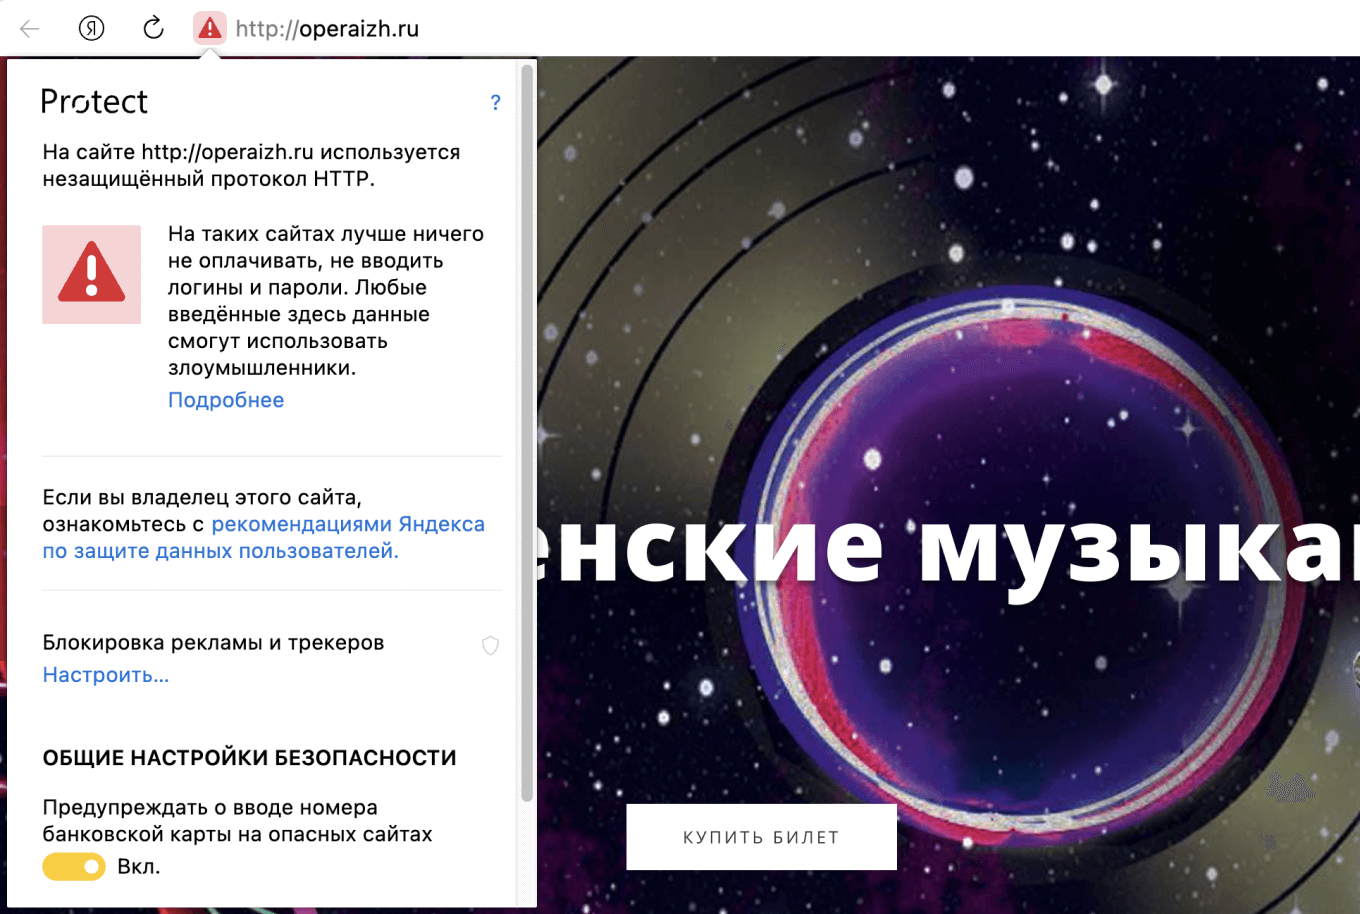Click "Настроить..." to configure ad blocking
The image size is (1360, 914).
105,675
